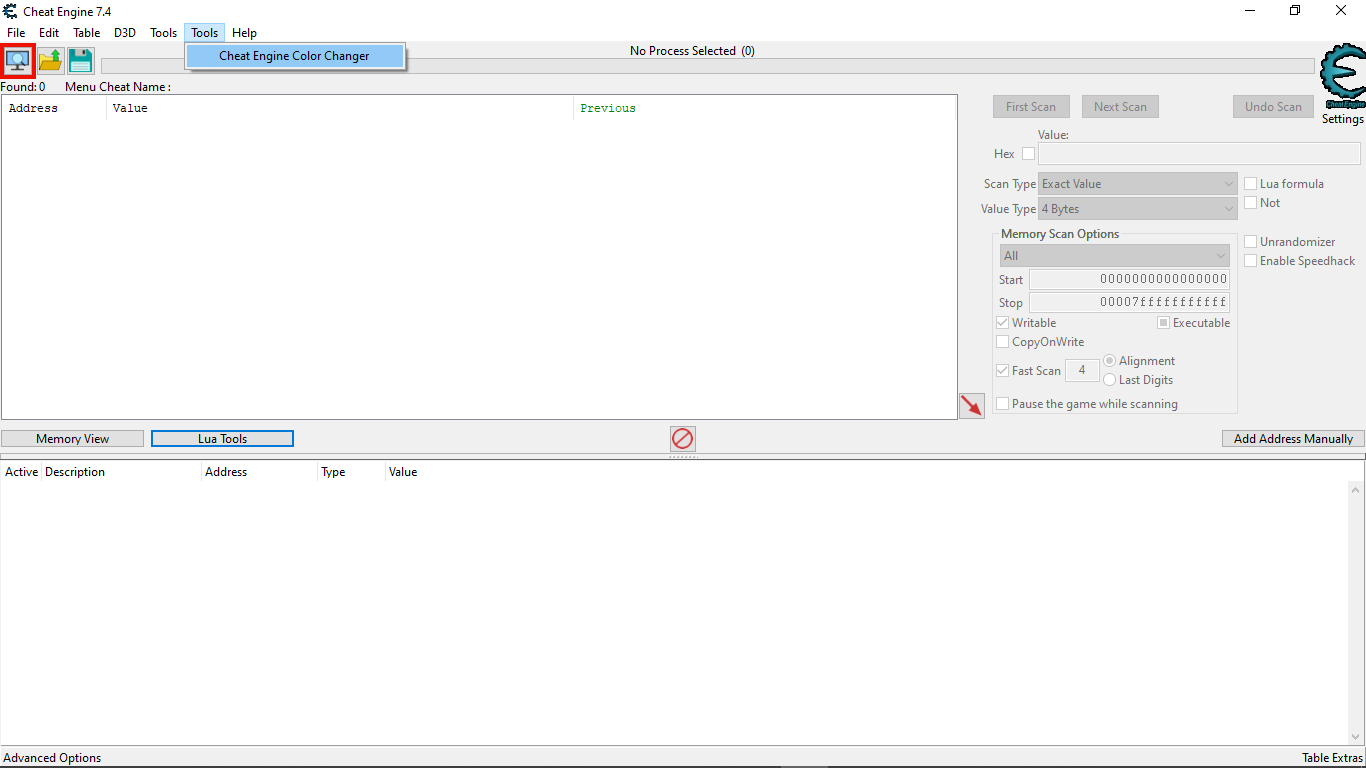This screenshot has width=1366, height=768.
Task: Click the Fast Scan alignment value field
Action: pyautogui.click(x=1082, y=370)
